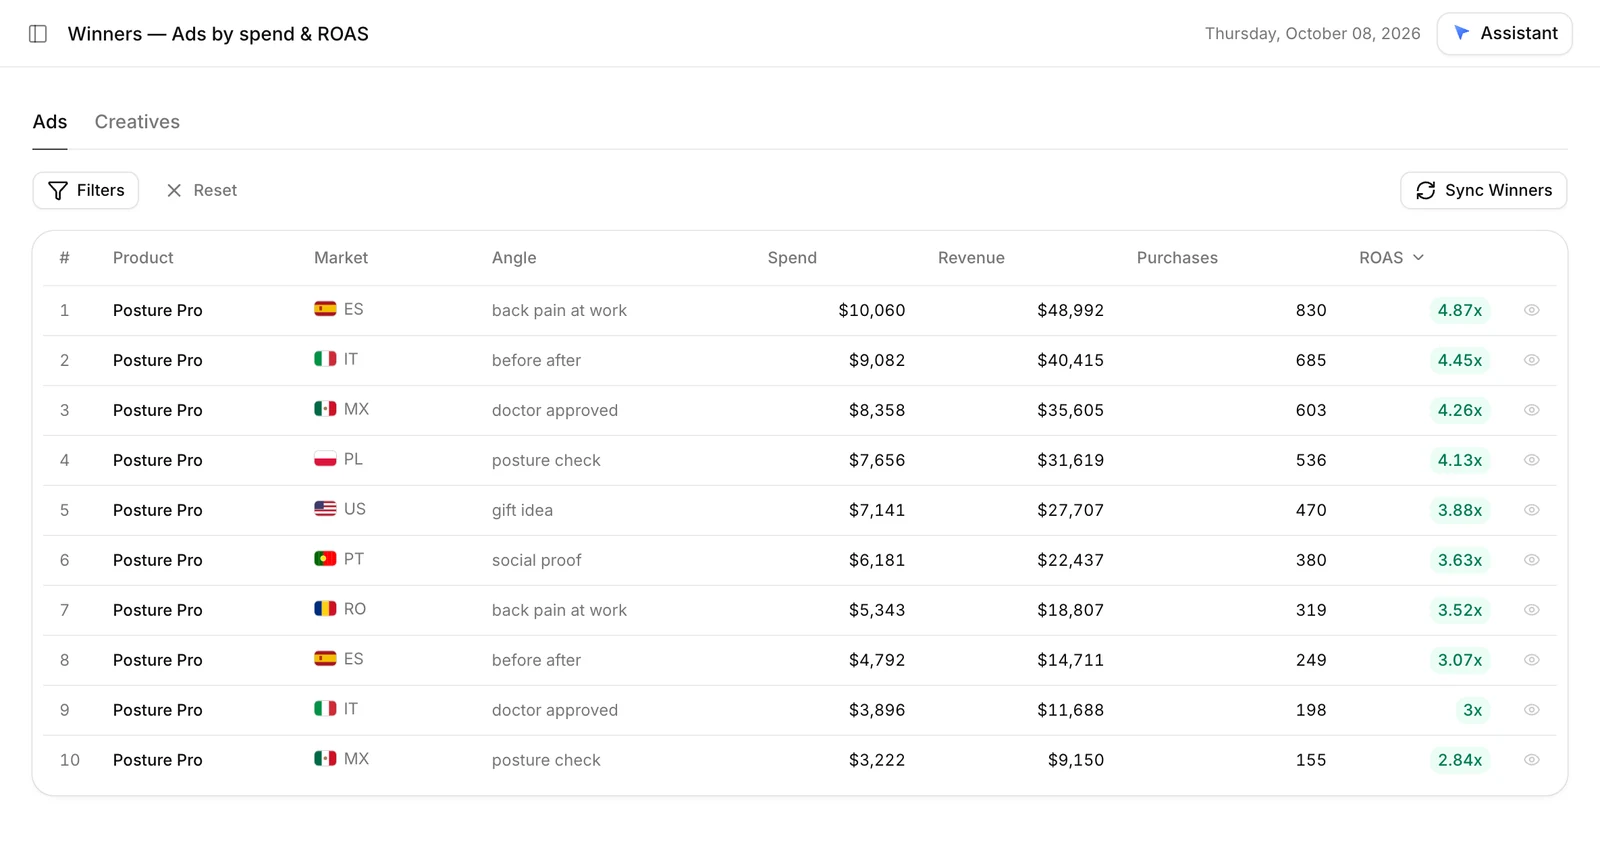
Task: Reset all applied filters
Action: point(201,190)
